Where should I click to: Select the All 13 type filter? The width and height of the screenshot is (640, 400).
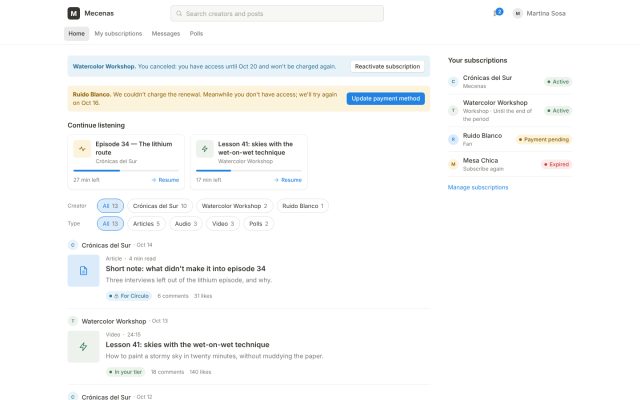[x=110, y=224]
